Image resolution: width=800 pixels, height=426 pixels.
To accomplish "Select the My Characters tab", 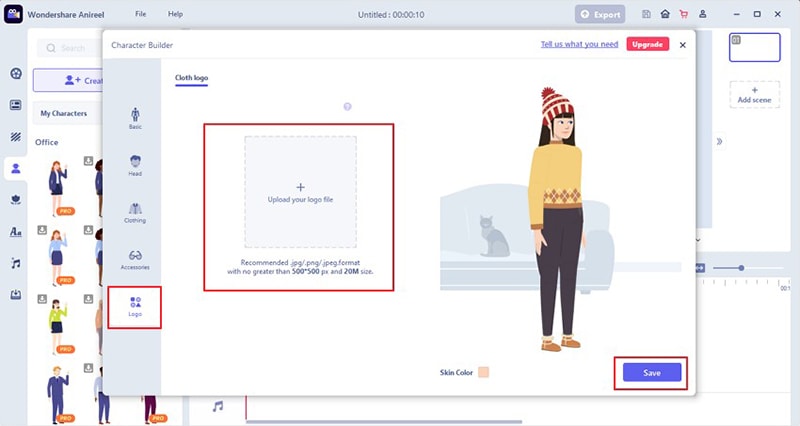I will 64,113.
